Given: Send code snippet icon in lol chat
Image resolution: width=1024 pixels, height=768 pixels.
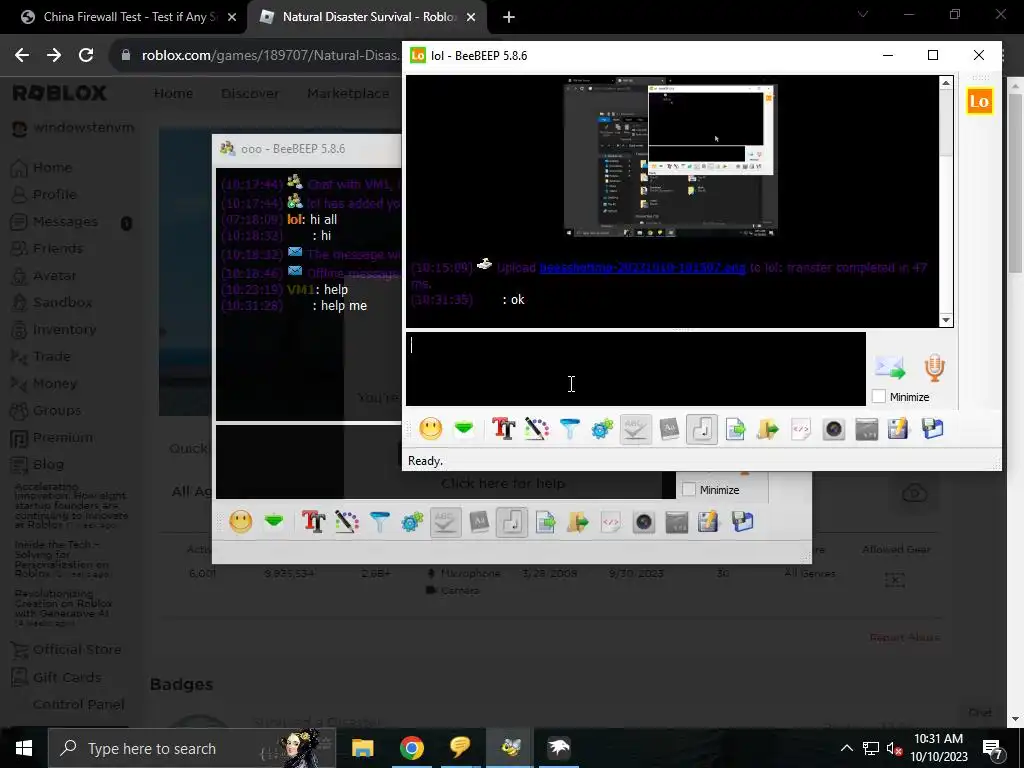Looking at the screenshot, I should tap(801, 429).
